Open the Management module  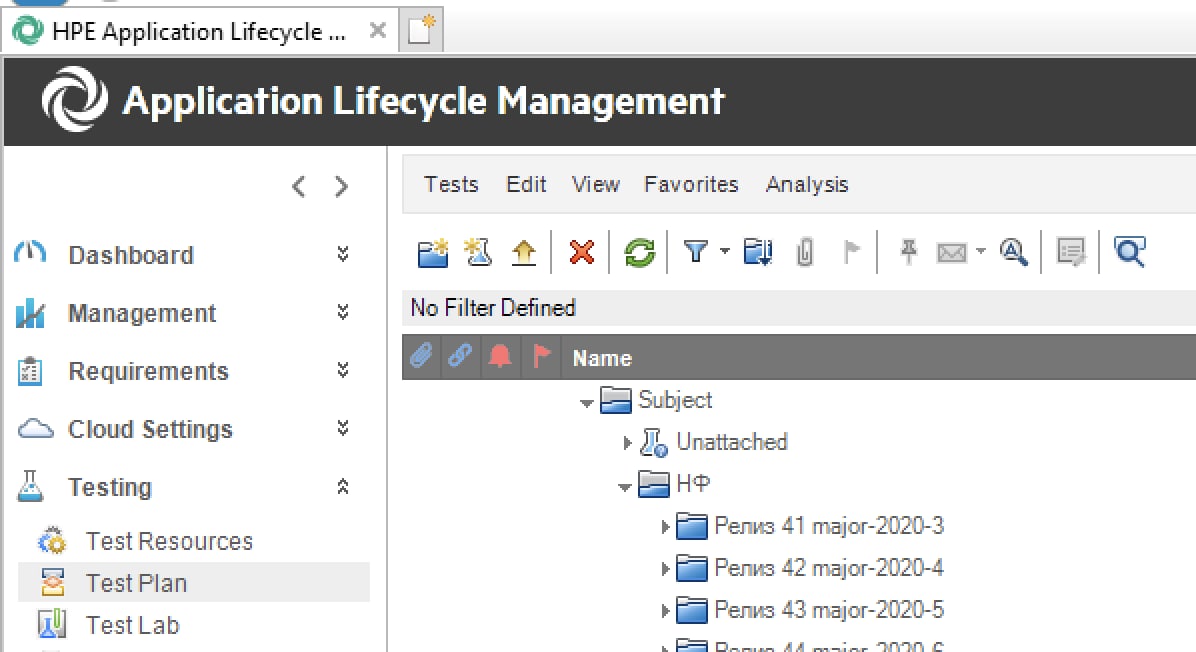coord(142,313)
